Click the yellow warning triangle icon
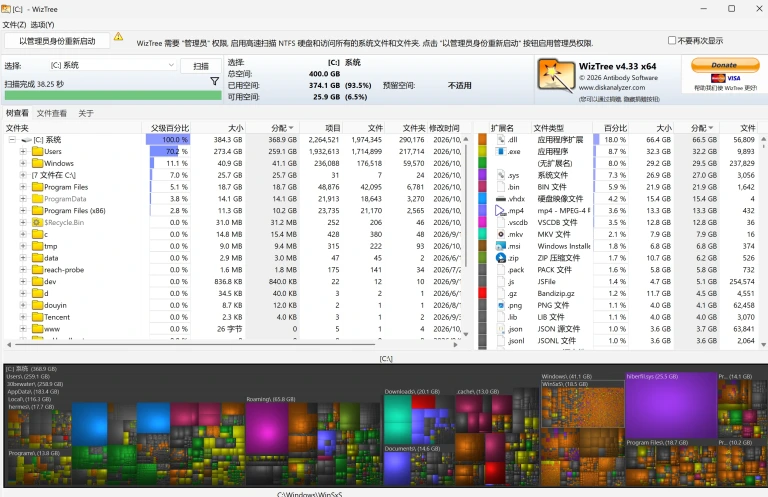Viewport: 768px width, 497px height. [x=119, y=36]
